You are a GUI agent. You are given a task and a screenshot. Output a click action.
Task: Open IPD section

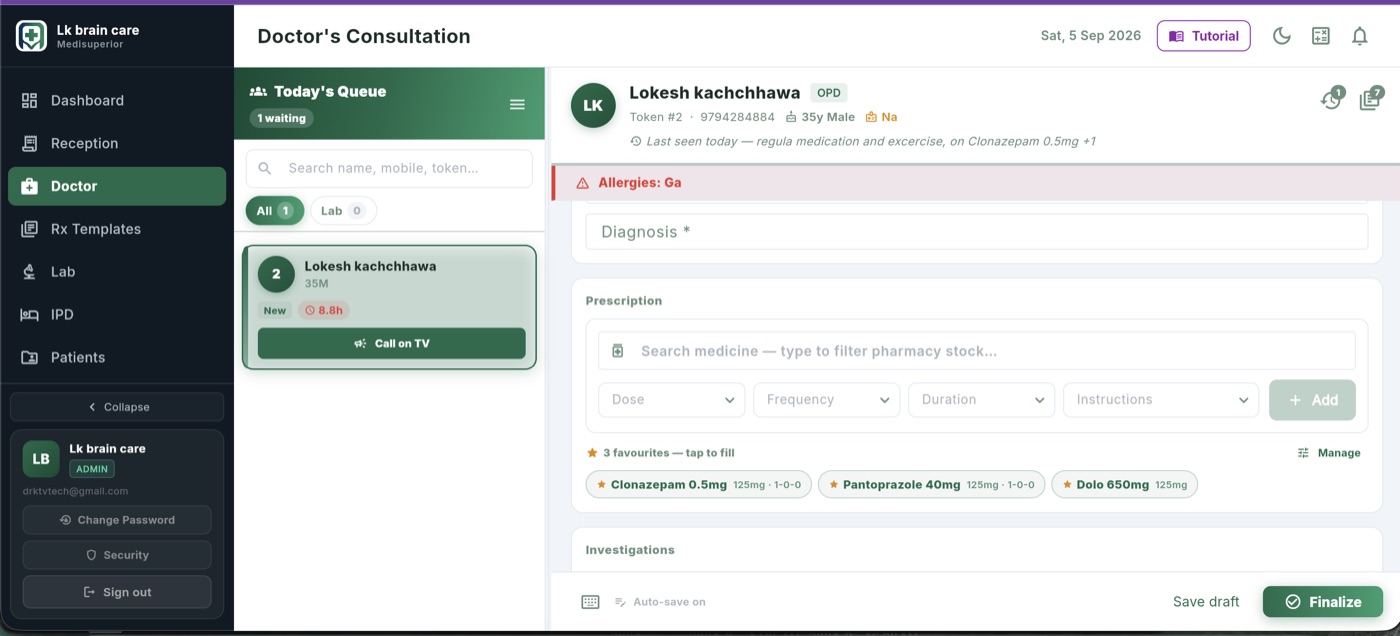[x=117, y=315]
